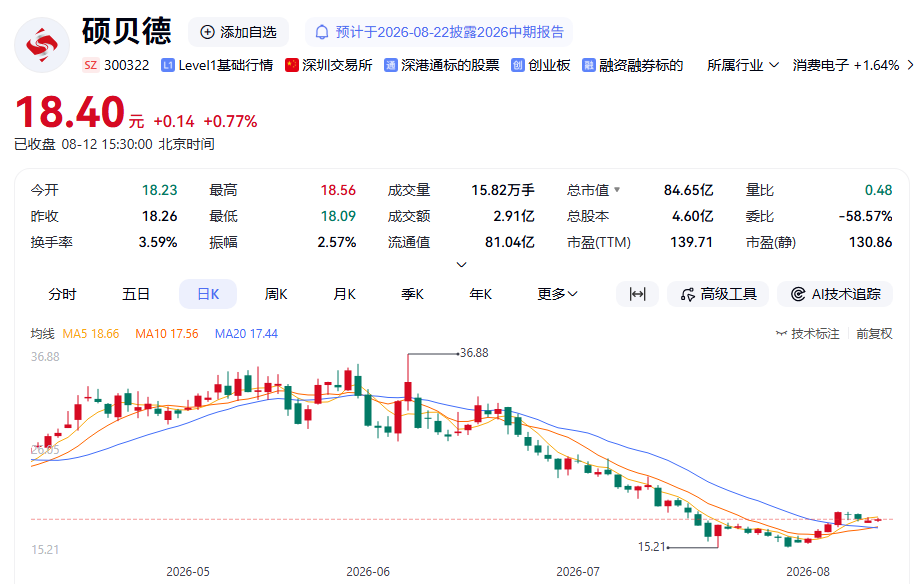Viewport: 918px width, 584px height.
Task: Click the 36.88 high price marker on chart
Action: point(474,353)
